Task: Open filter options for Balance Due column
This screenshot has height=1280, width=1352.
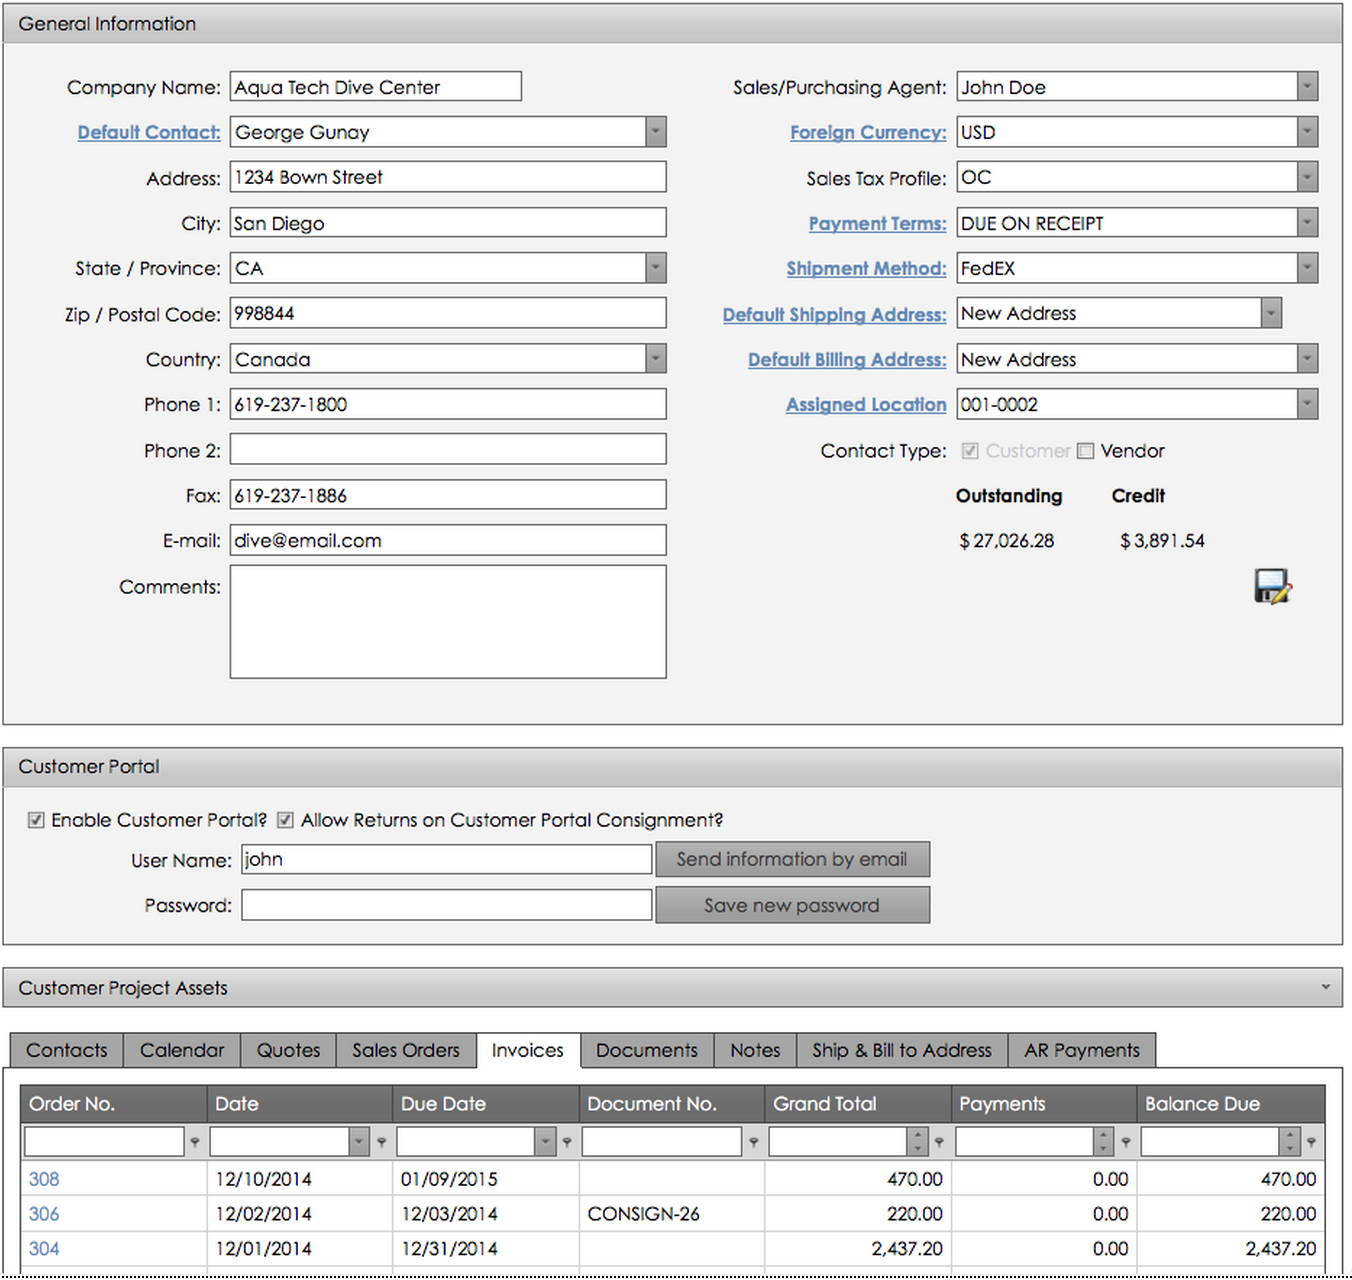Action: point(1311,1141)
